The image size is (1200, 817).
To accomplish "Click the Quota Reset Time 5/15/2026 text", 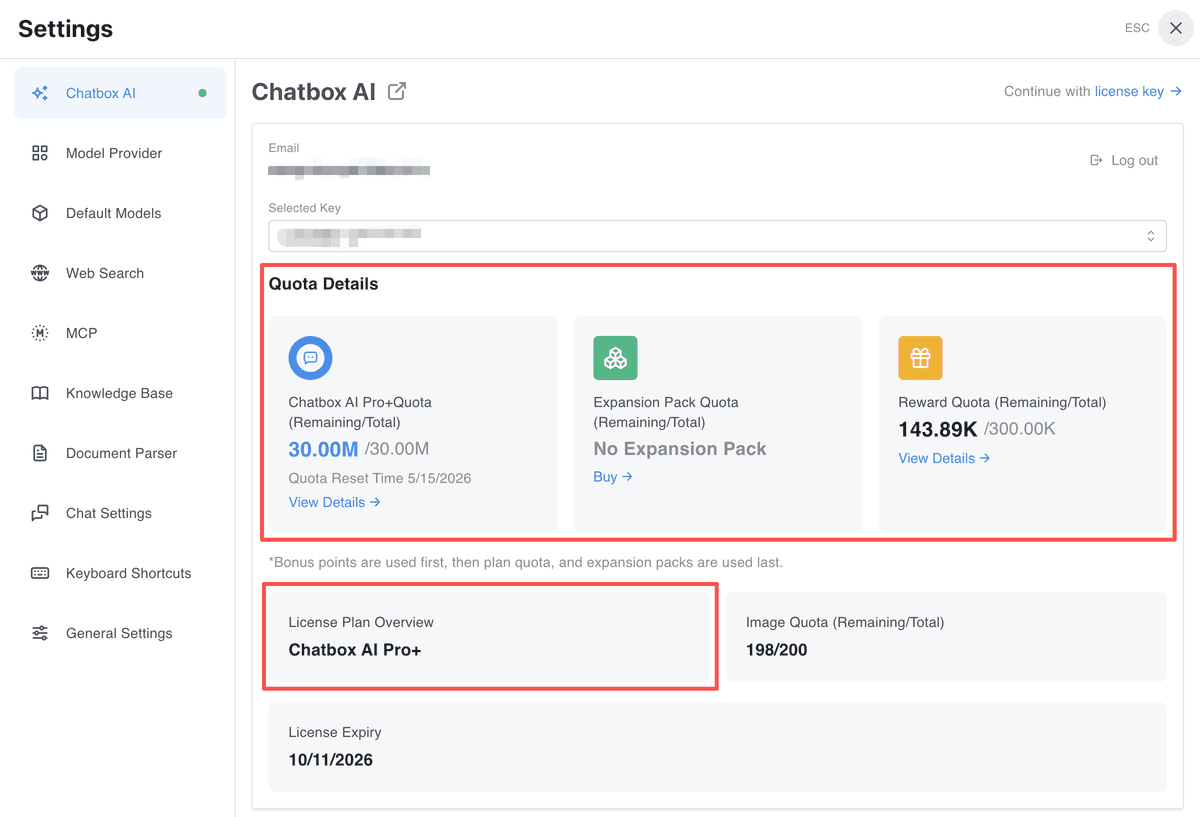I will pyautogui.click(x=380, y=478).
